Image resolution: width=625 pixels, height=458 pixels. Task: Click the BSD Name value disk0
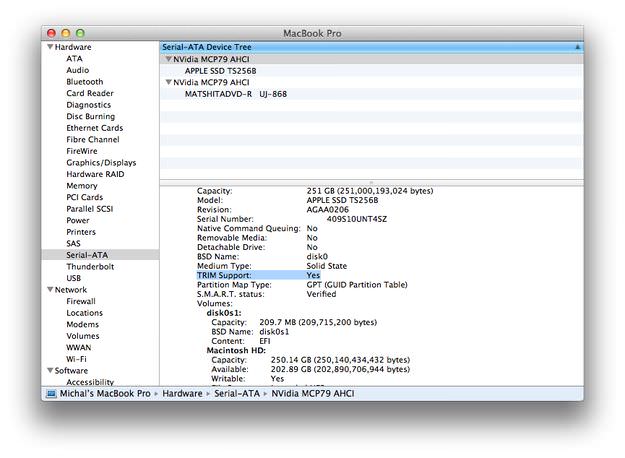coord(317,256)
